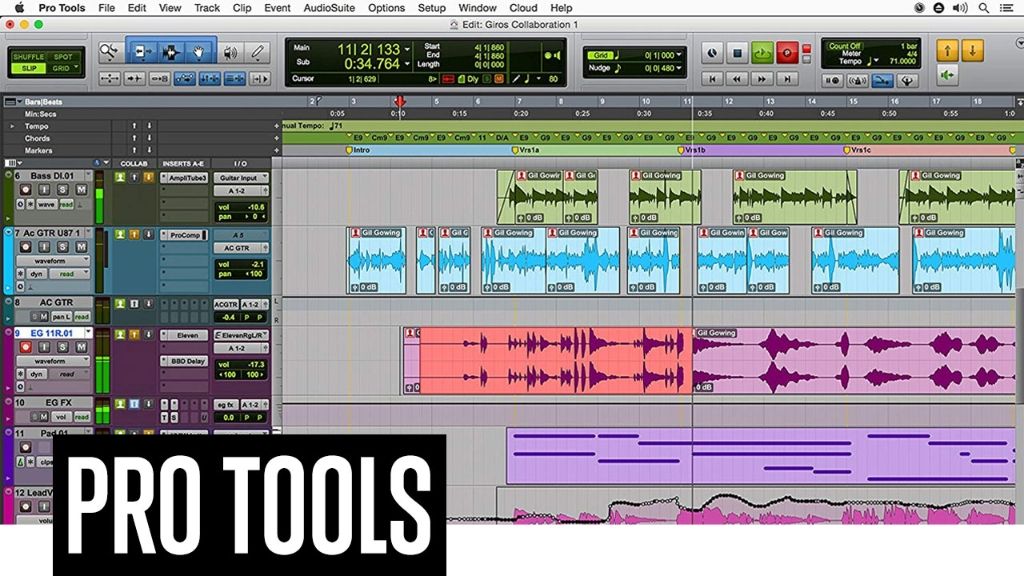Rewind the transport
The height and width of the screenshot is (576, 1024).
737,79
